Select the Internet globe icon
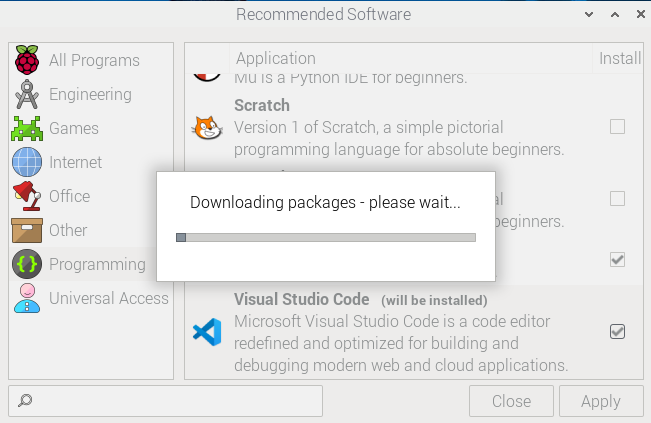The width and height of the screenshot is (651, 423). tap(27, 162)
